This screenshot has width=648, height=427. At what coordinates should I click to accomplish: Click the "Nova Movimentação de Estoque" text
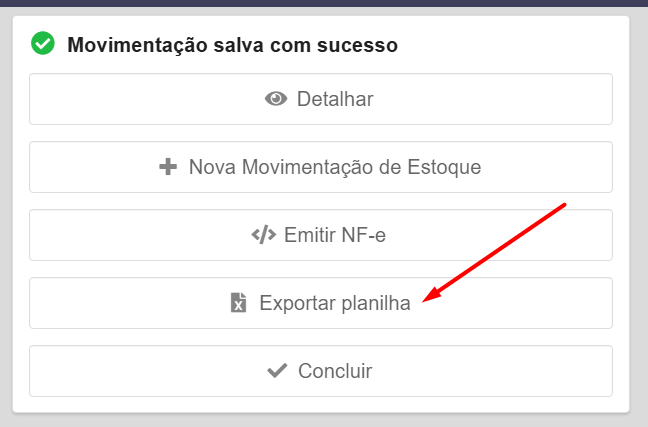pyautogui.click(x=335, y=167)
